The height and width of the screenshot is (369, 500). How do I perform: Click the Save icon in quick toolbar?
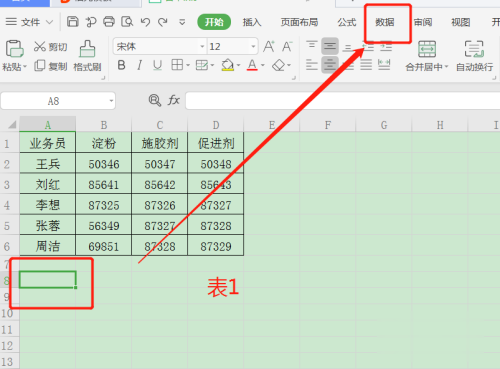(73, 22)
